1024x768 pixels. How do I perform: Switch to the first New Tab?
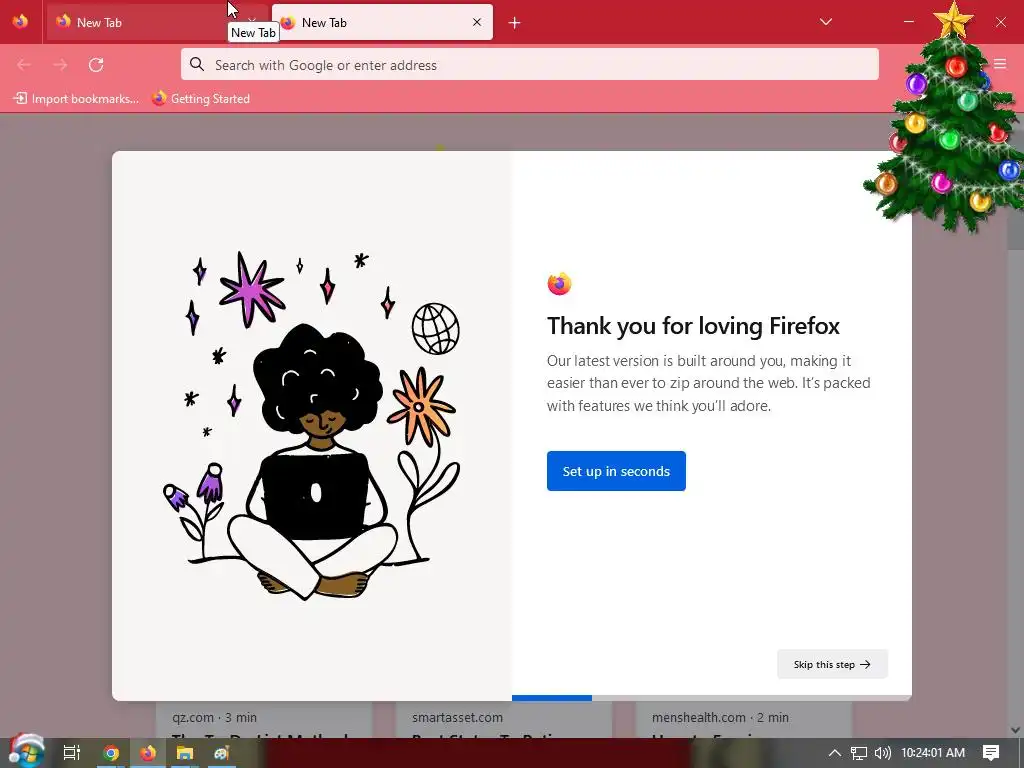point(156,22)
